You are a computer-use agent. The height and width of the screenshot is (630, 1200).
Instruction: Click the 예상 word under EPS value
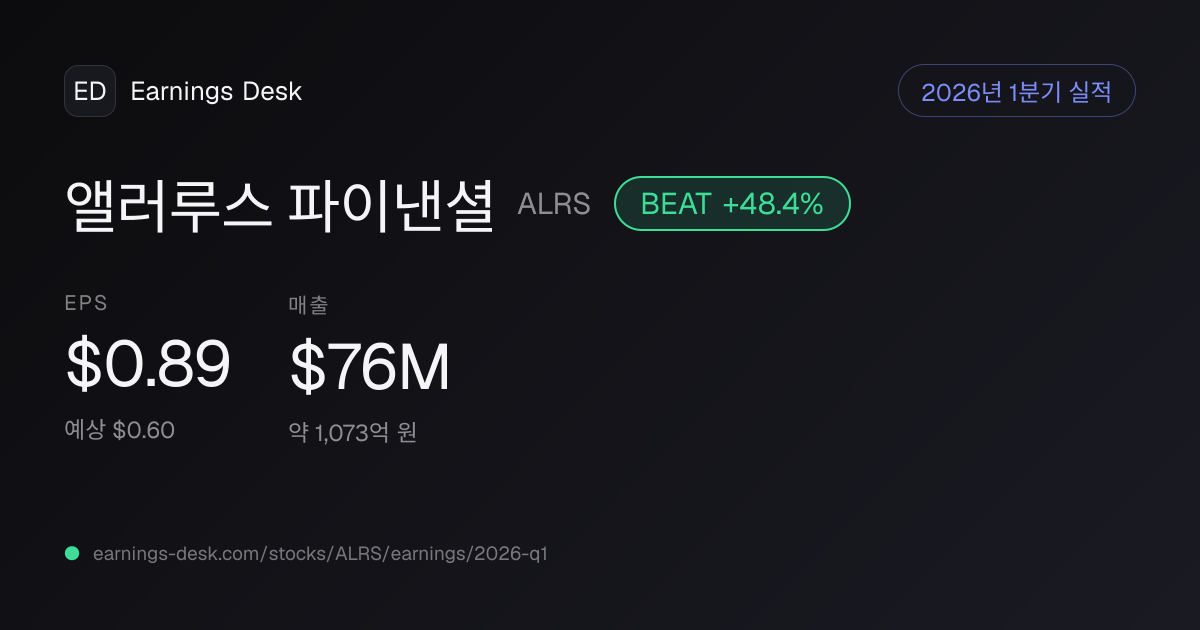(x=85, y=431)
